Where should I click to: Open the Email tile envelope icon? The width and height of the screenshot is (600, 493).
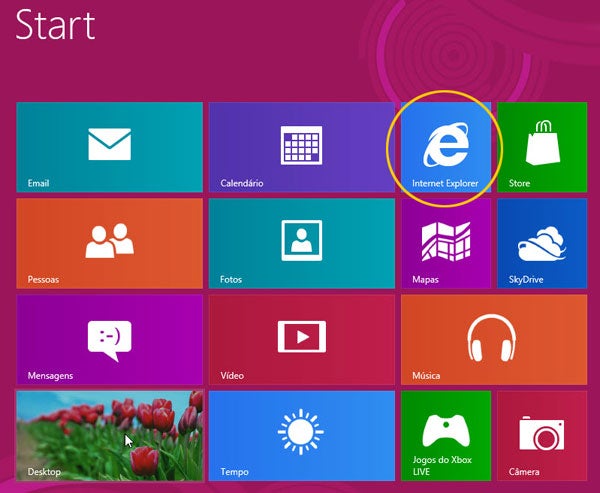point(109,145)
